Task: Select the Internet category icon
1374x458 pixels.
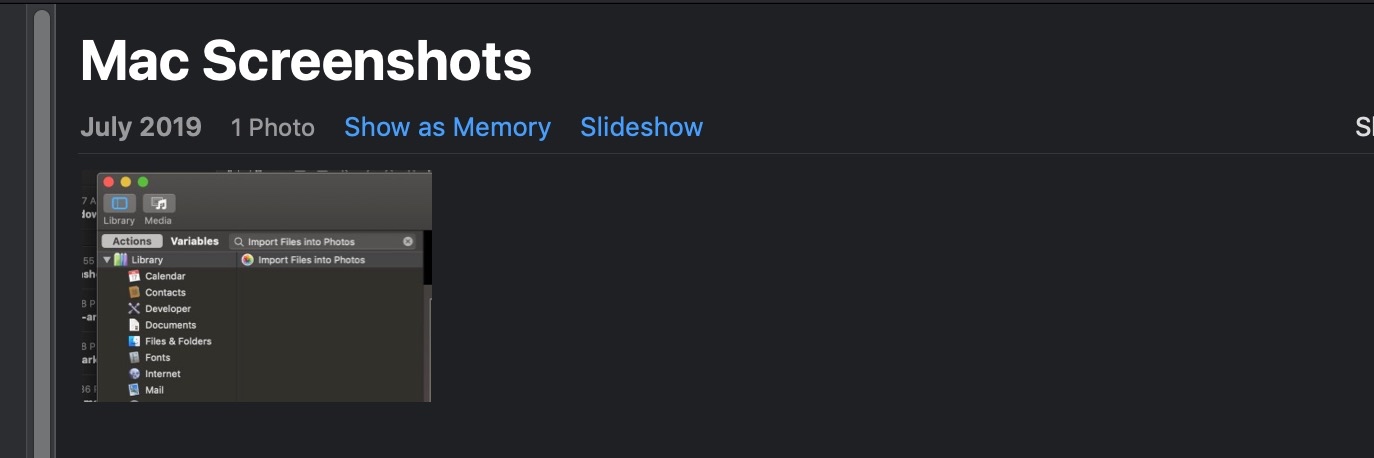Action: pyautogui.click(x=134, y=374)
